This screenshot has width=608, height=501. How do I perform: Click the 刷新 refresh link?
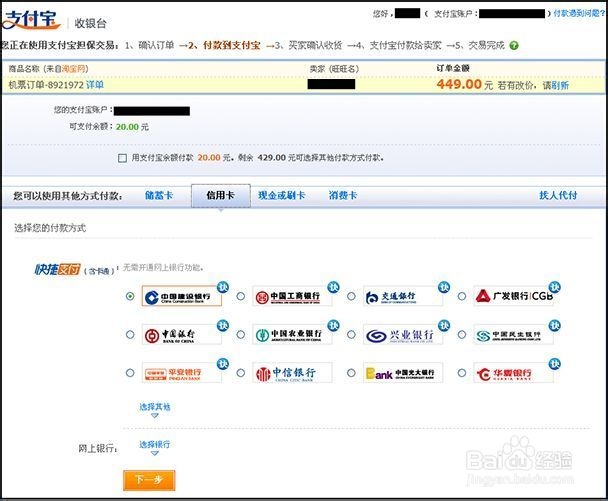tap(560, 85)
